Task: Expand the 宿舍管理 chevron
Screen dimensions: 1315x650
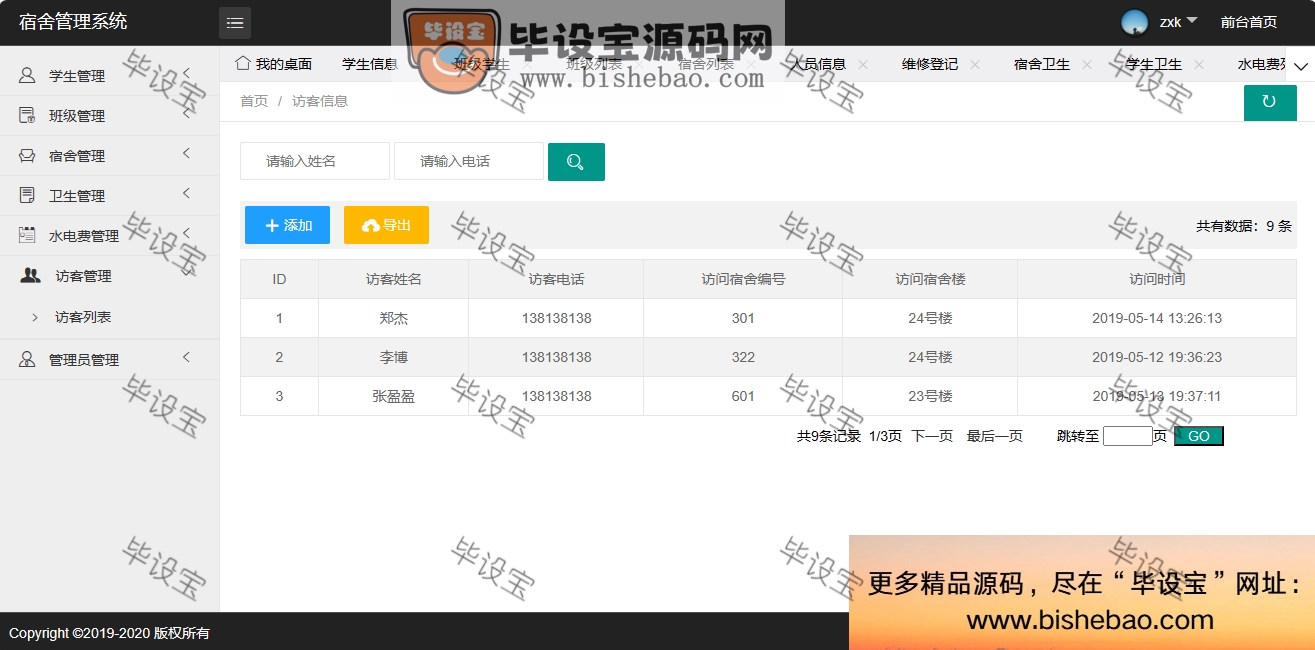Action: tap(187, 152)
